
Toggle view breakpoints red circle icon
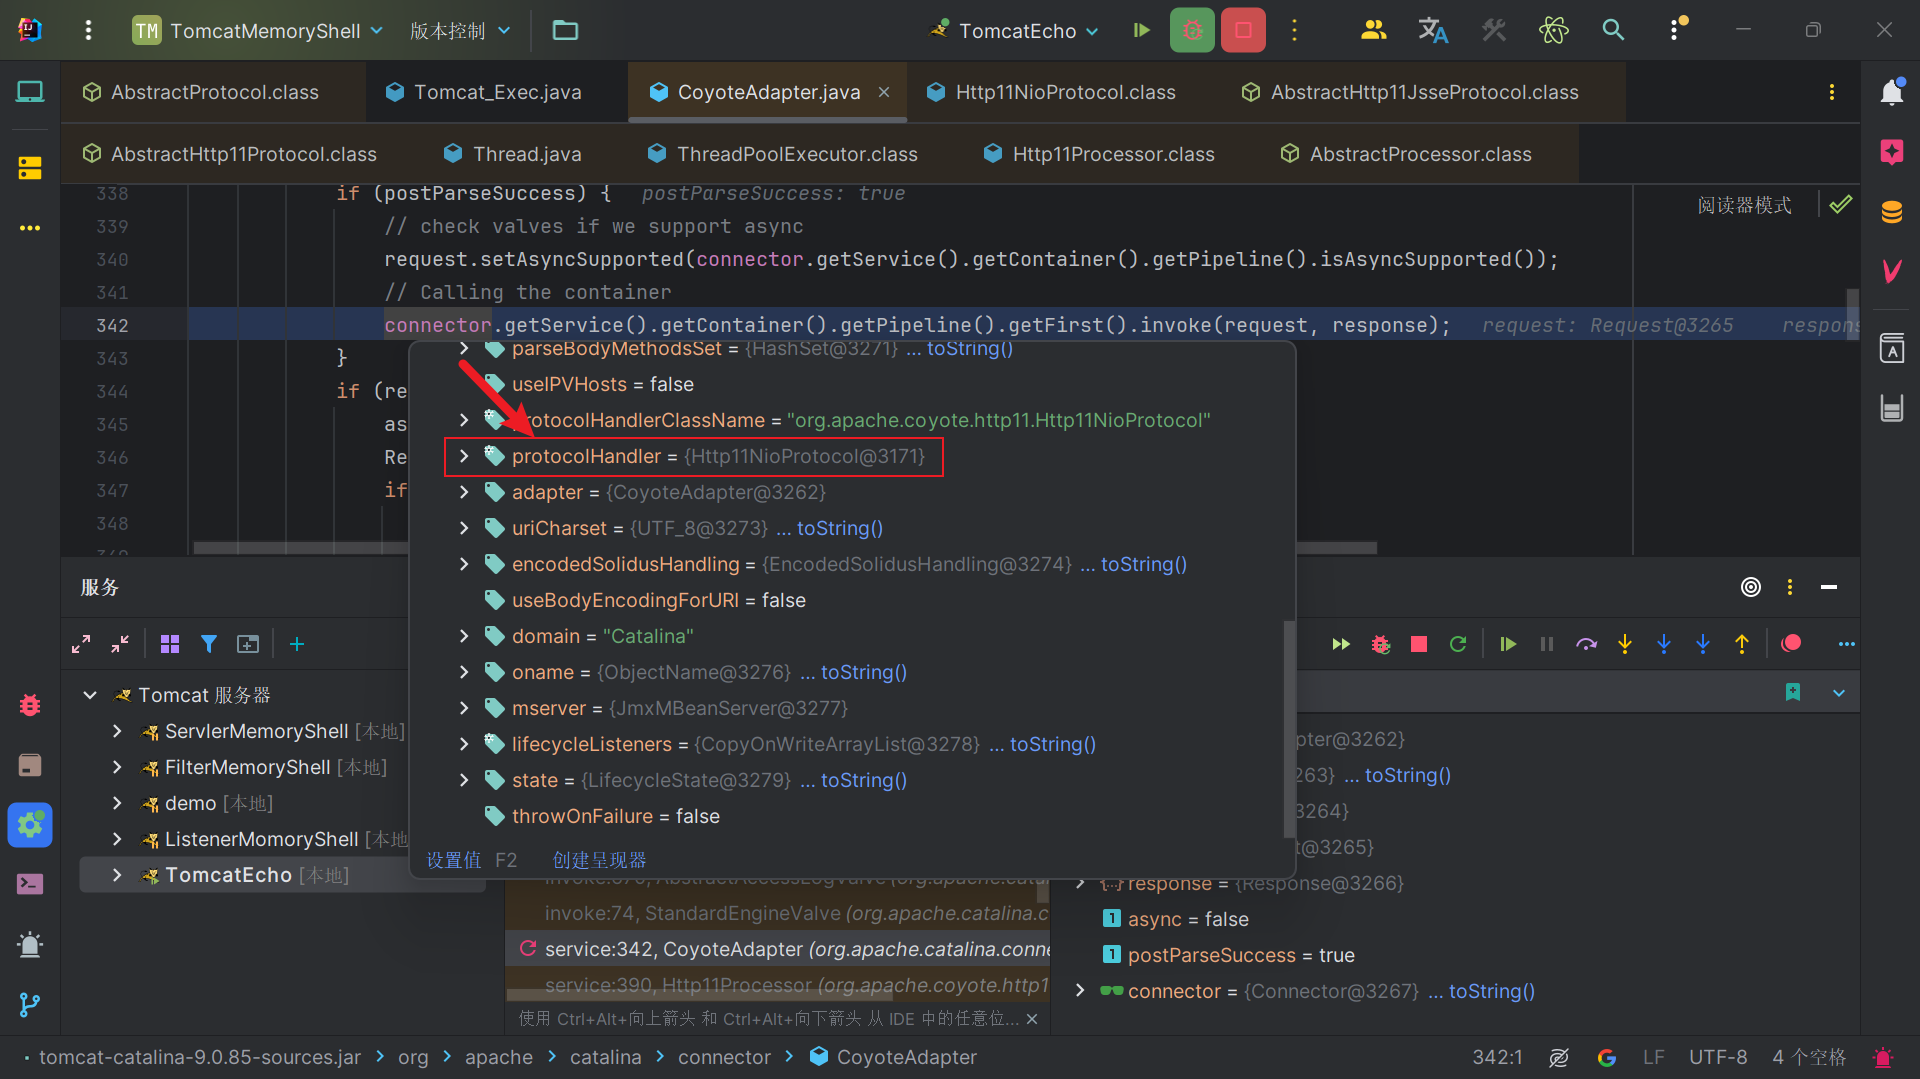point(1791,643)
